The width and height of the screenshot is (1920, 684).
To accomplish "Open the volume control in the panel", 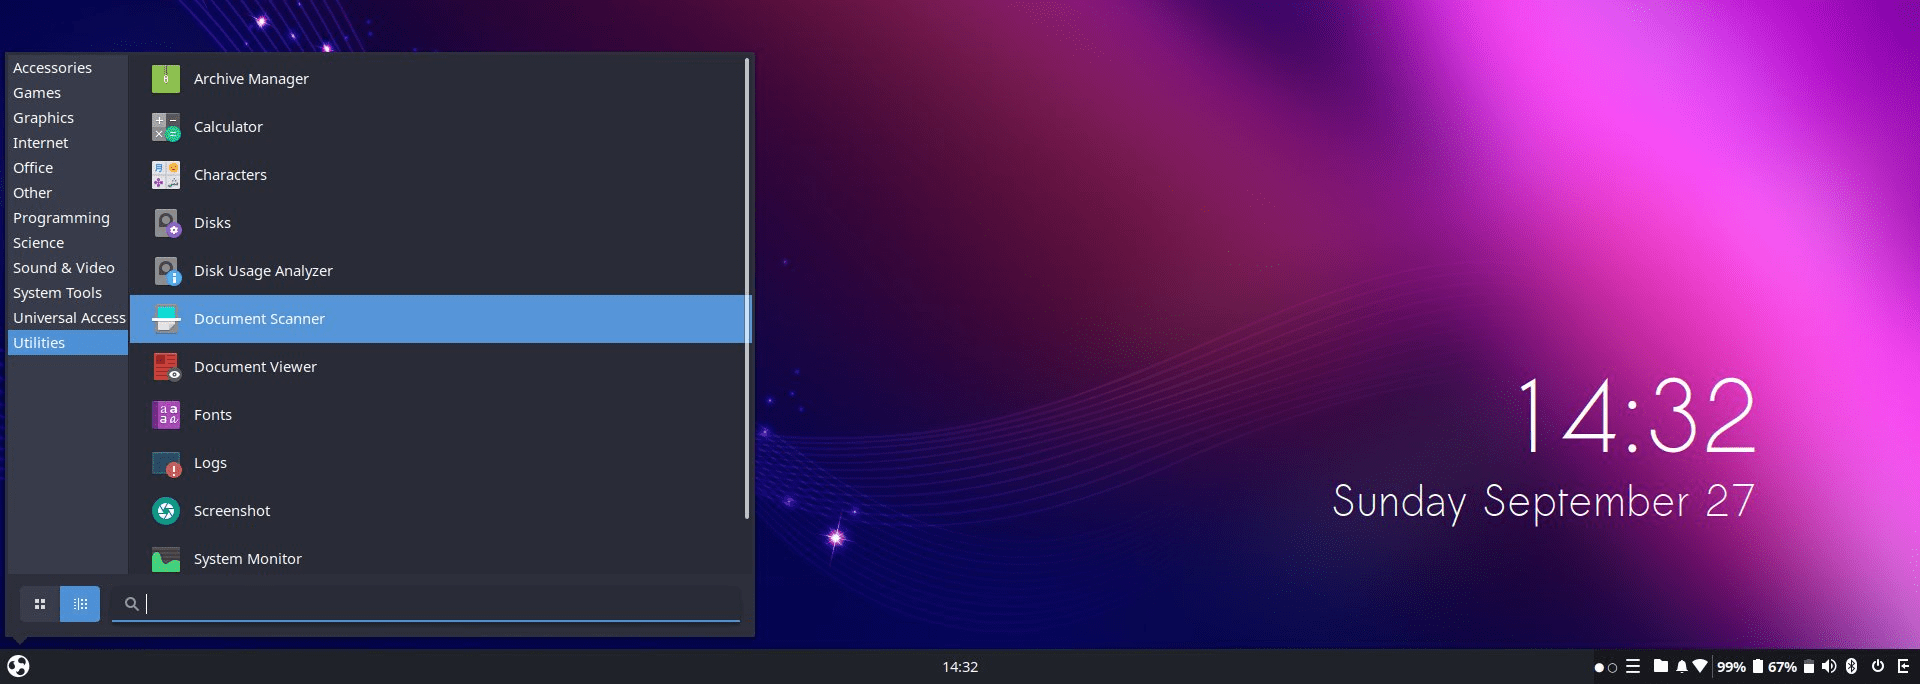I will 1829,667.
